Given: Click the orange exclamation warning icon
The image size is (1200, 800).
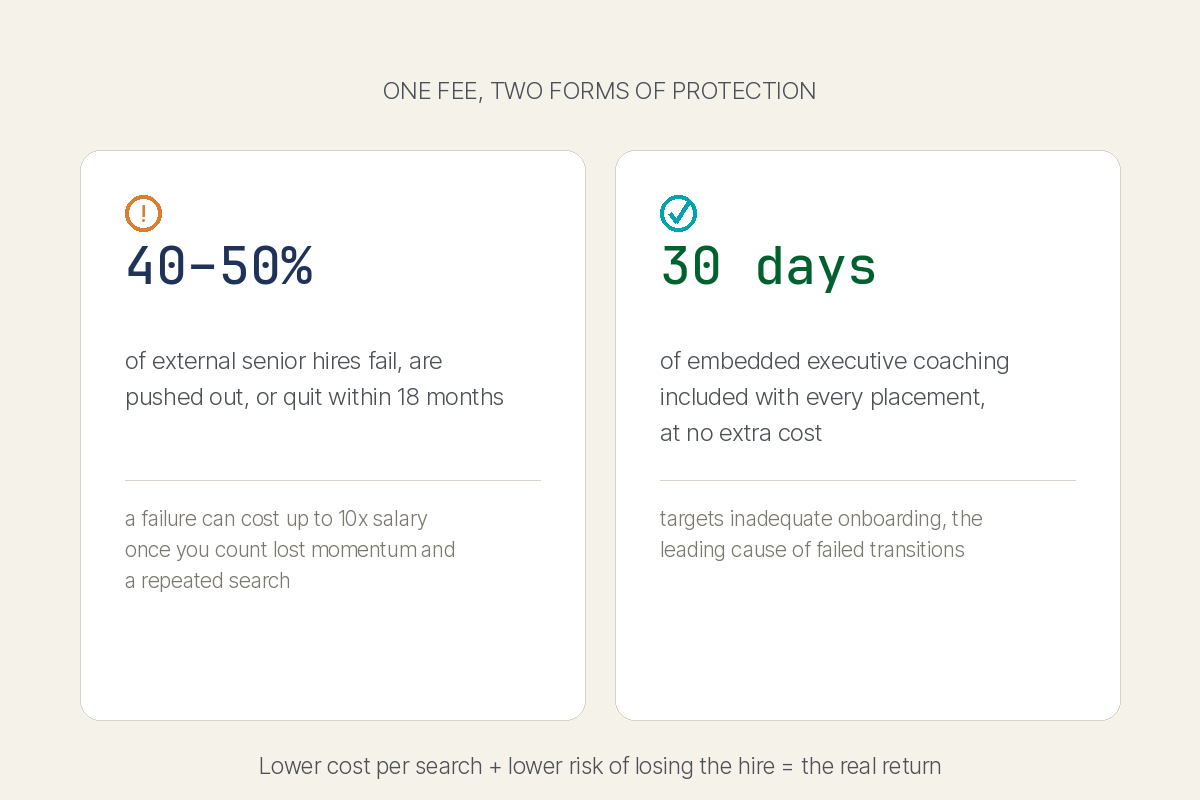Looking at the screenshot, I should coord(143,213).
